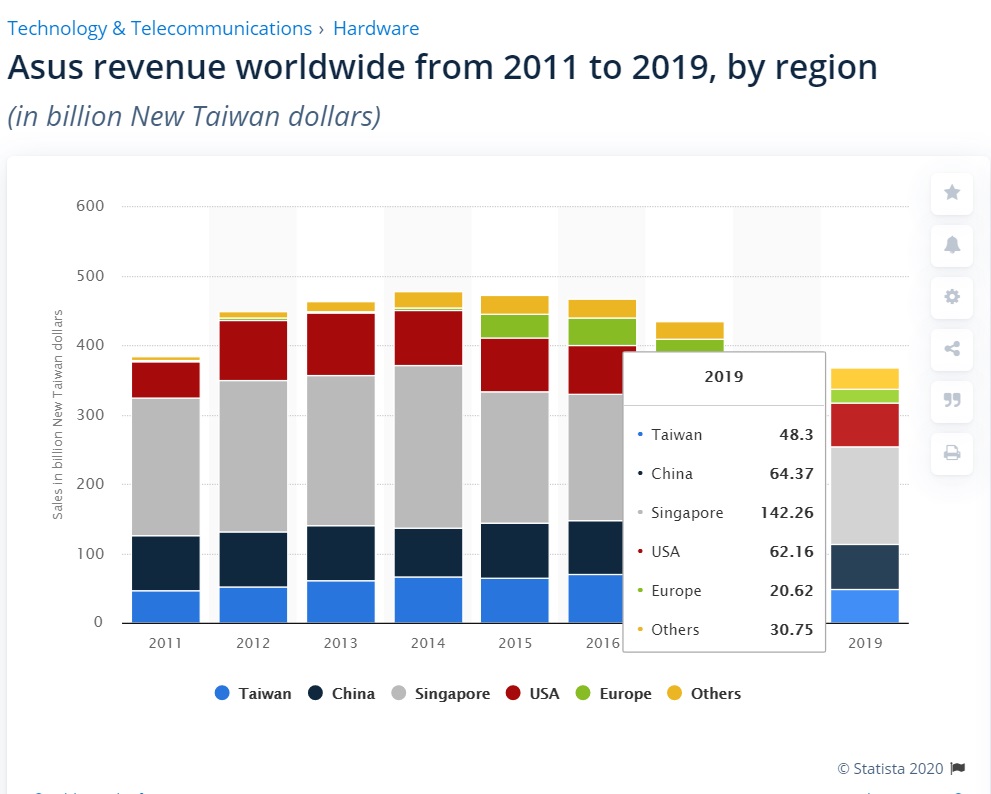Click the 2019 green Europe bar segment

865,396
